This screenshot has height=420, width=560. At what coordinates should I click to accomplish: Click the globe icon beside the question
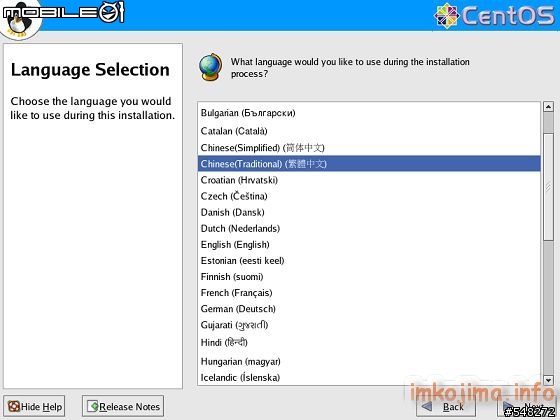point(210,67)
